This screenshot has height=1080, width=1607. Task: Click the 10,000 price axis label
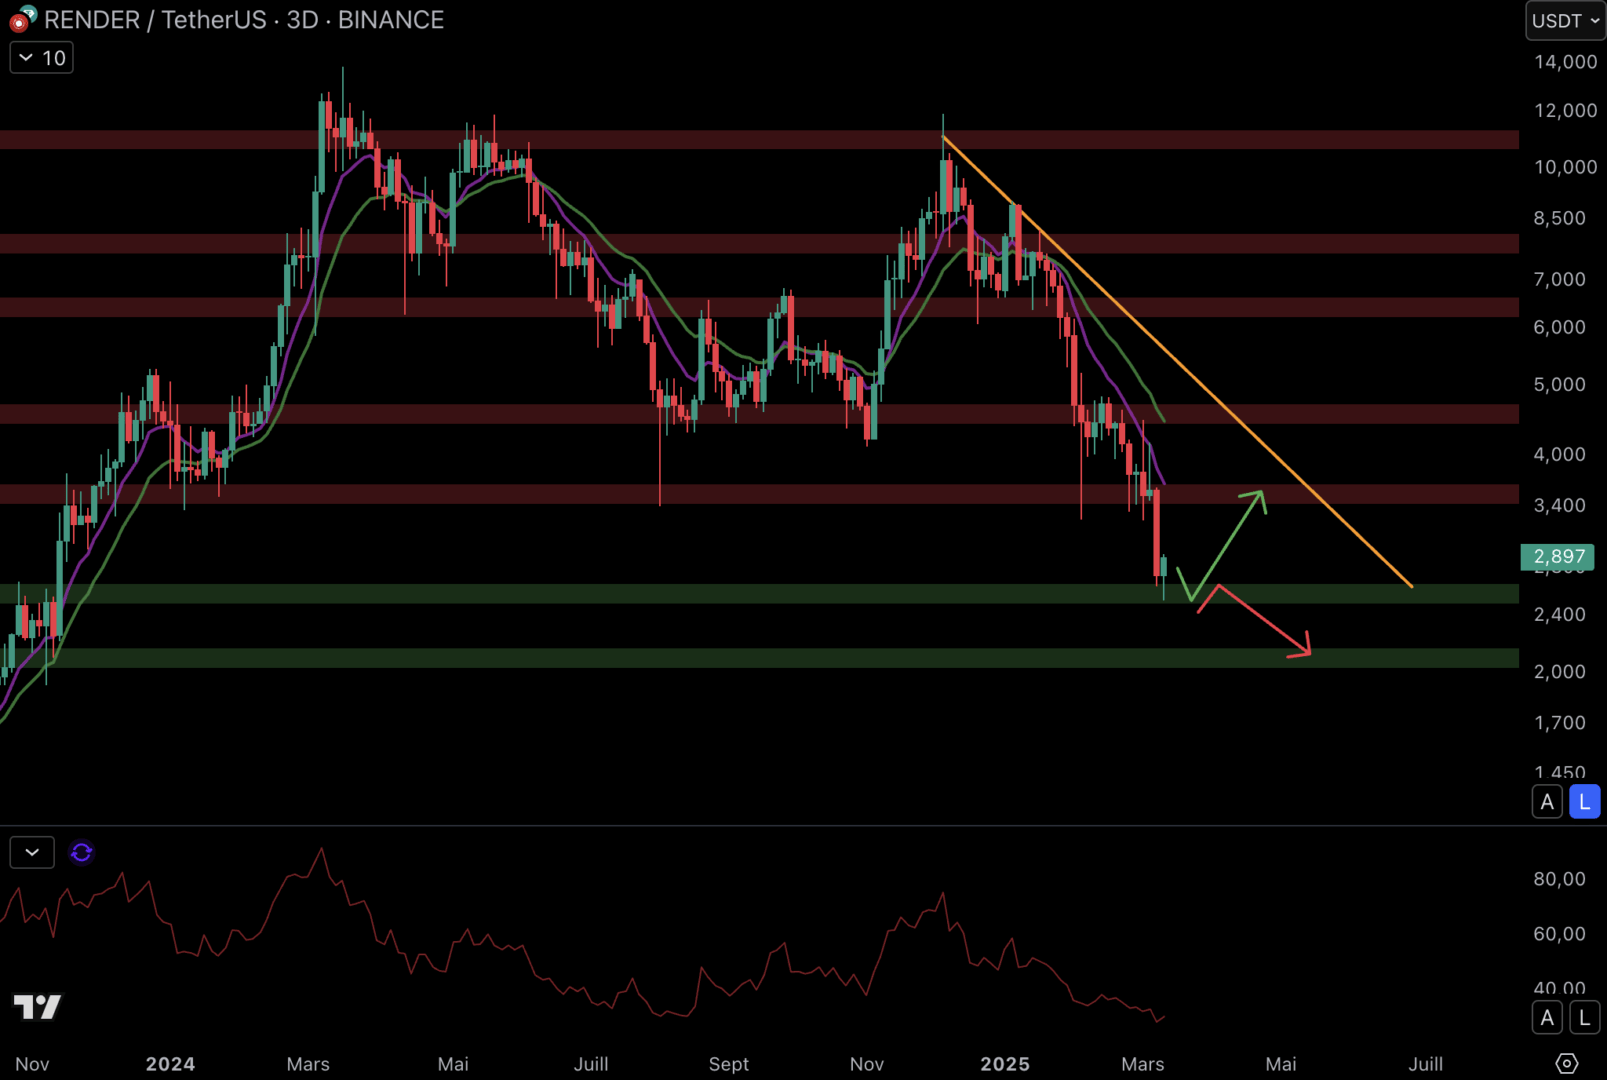[x=1565, y=167]
